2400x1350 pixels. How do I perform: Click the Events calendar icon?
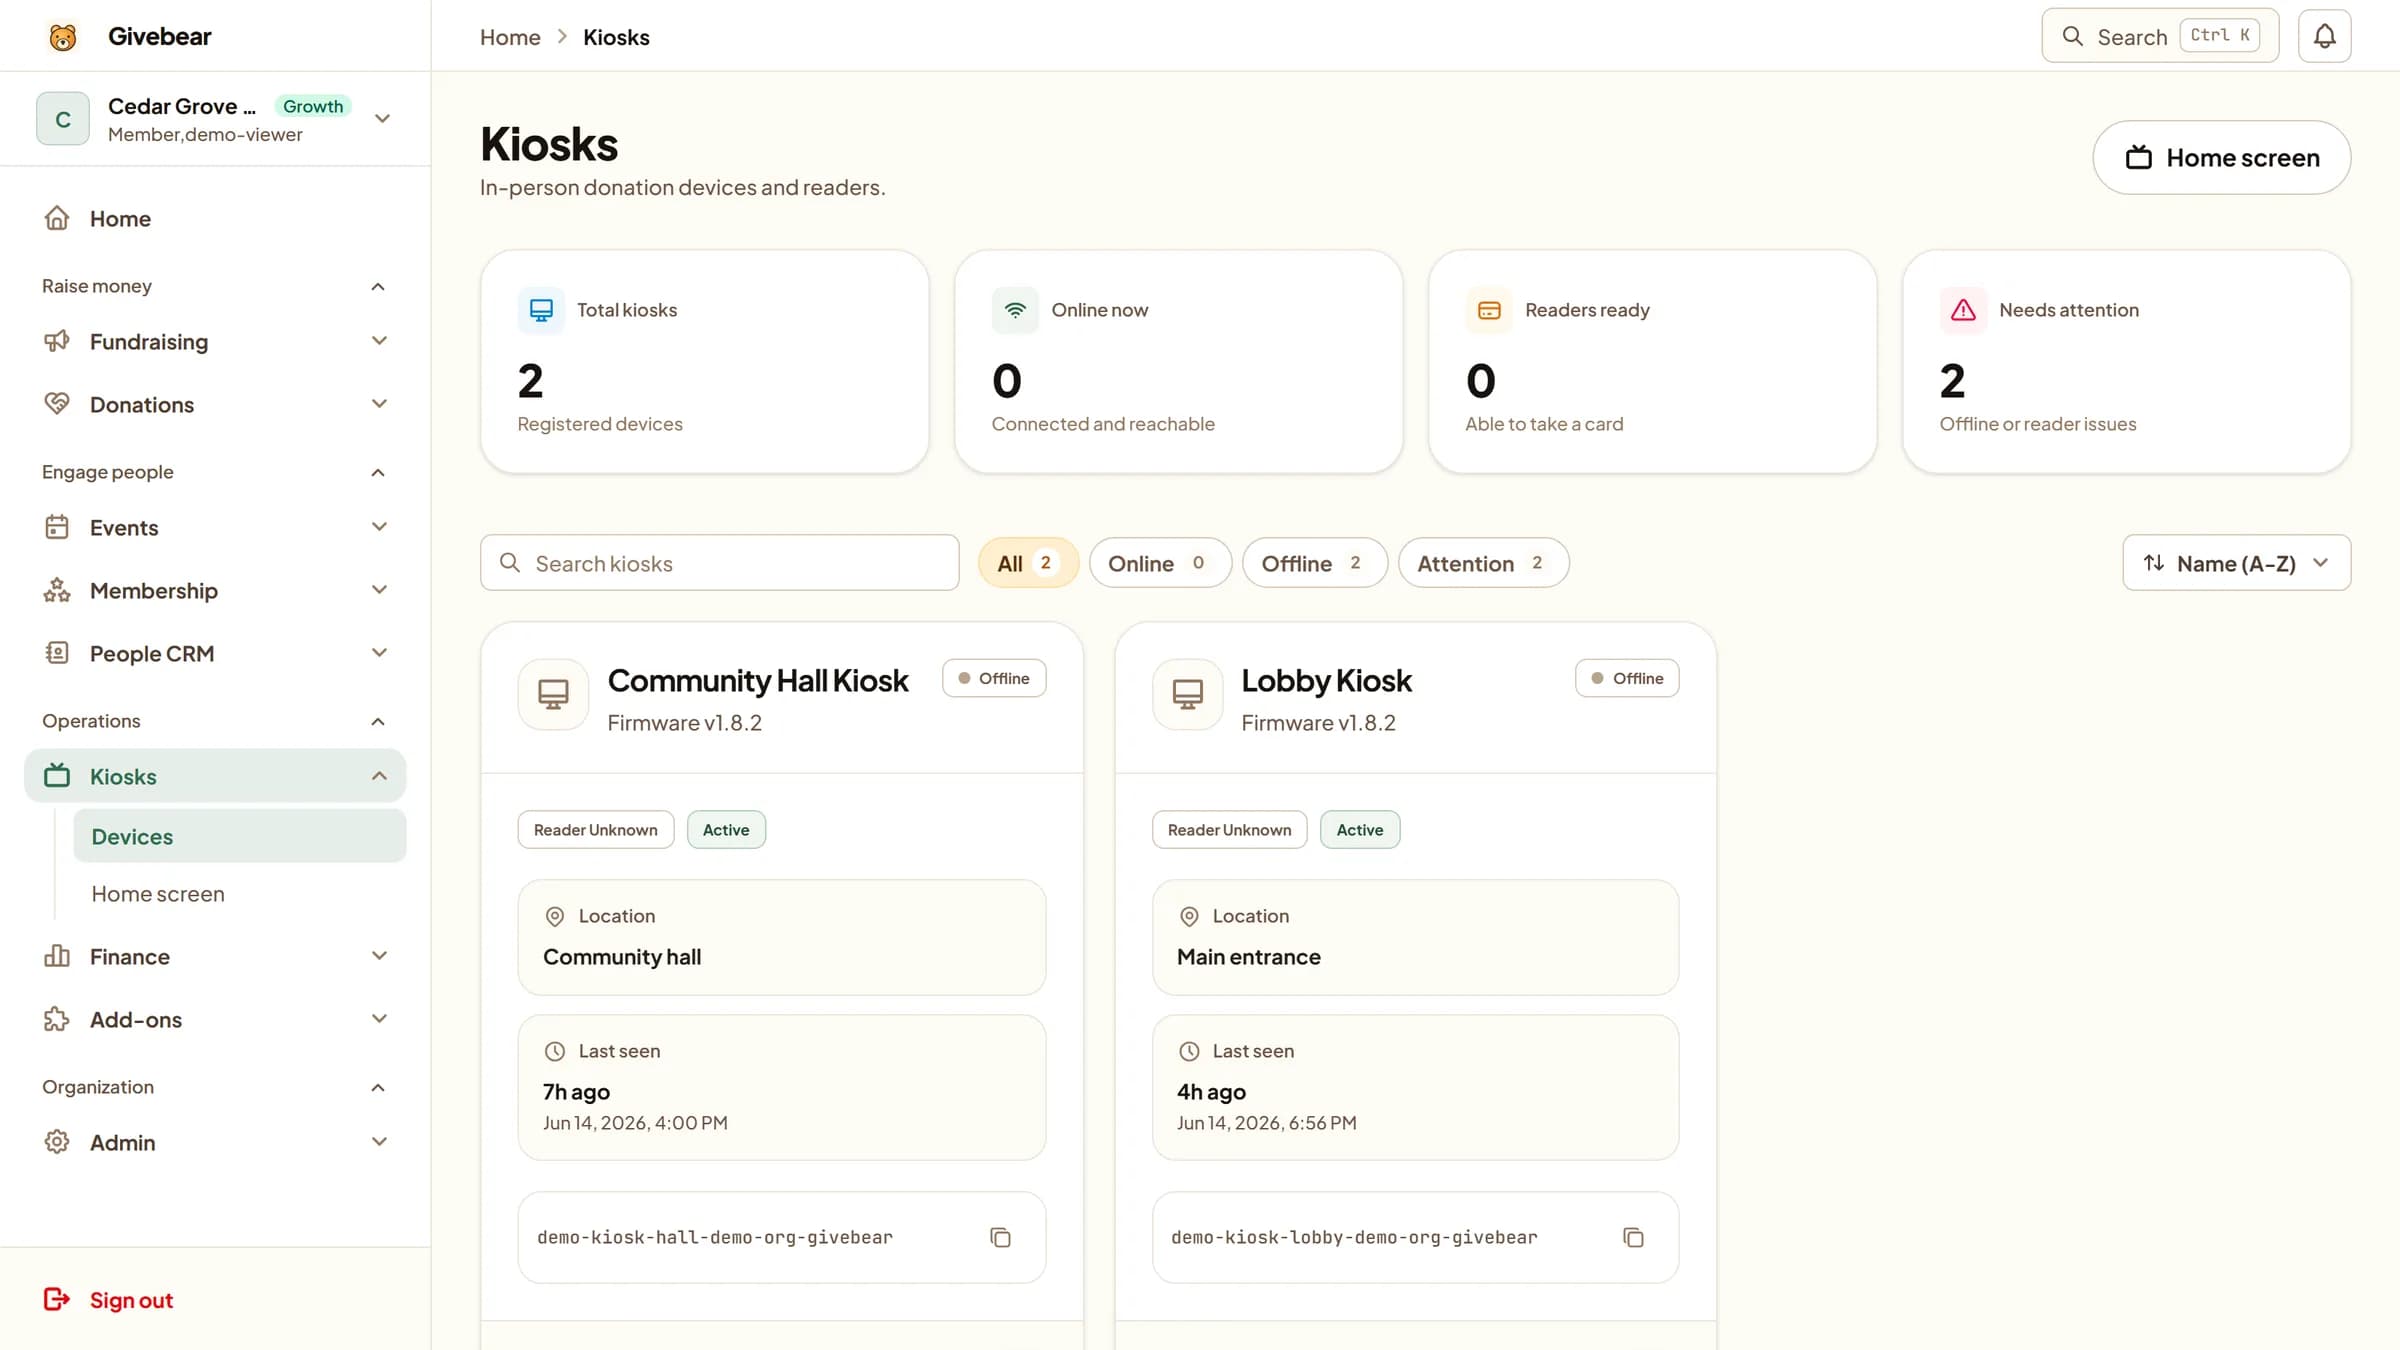57,527
